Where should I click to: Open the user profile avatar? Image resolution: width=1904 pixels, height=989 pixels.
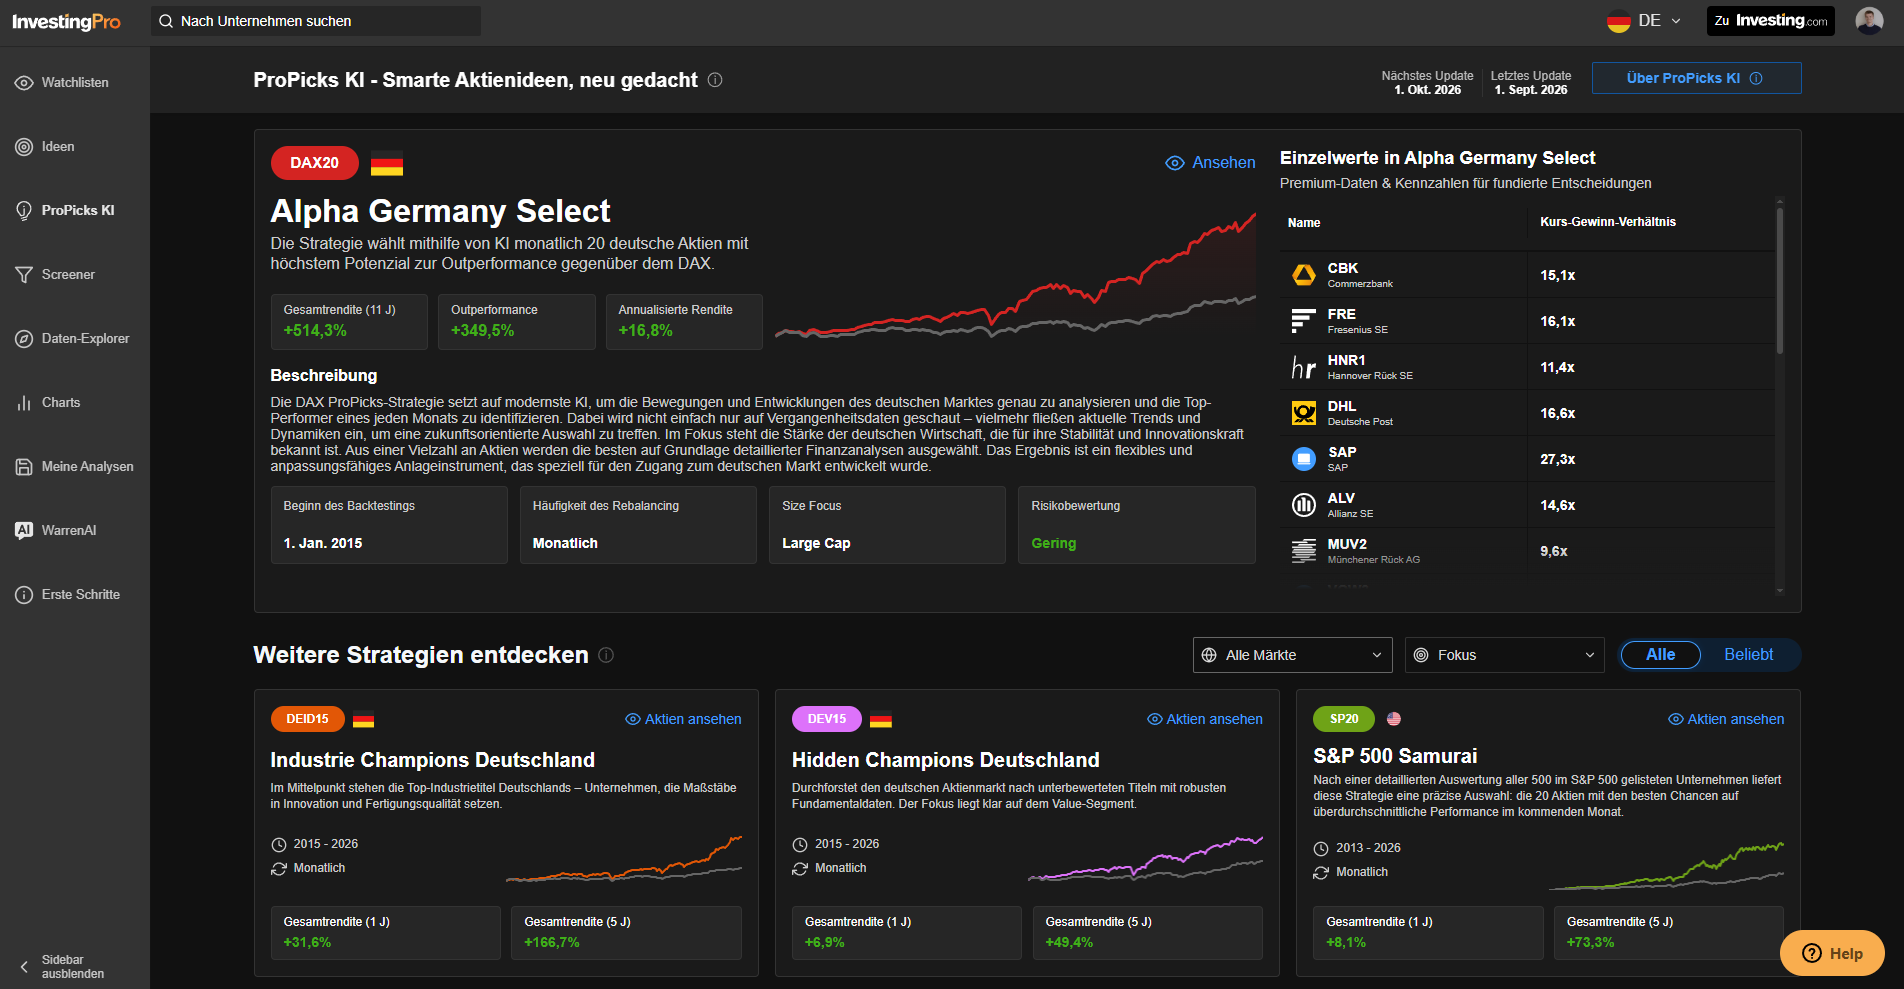click(1869, 20)
